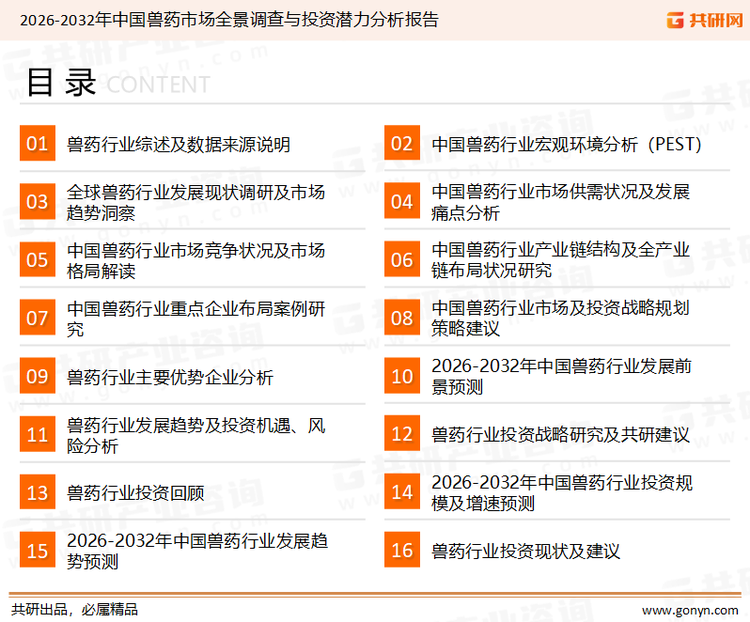Open 中国兽药行业市场竞争状况及市场格局解读
Screen dimensions: 750x622
pos(196,261)
